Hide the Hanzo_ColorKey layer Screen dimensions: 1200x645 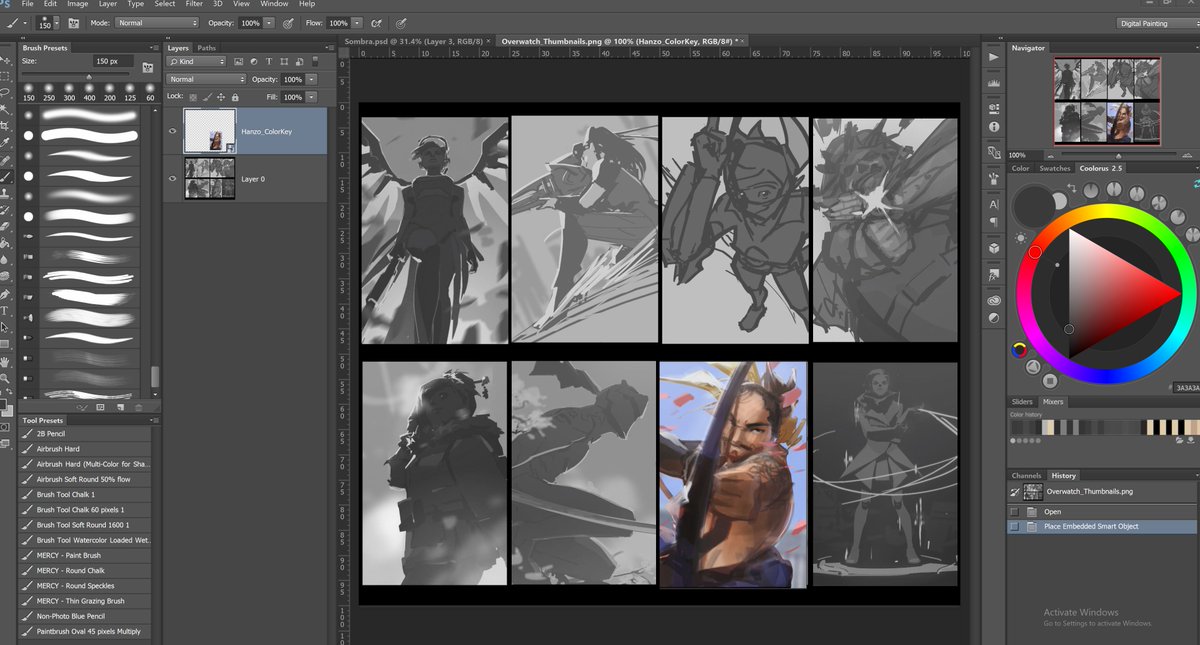pyautogui.click(x=173, y=130)
